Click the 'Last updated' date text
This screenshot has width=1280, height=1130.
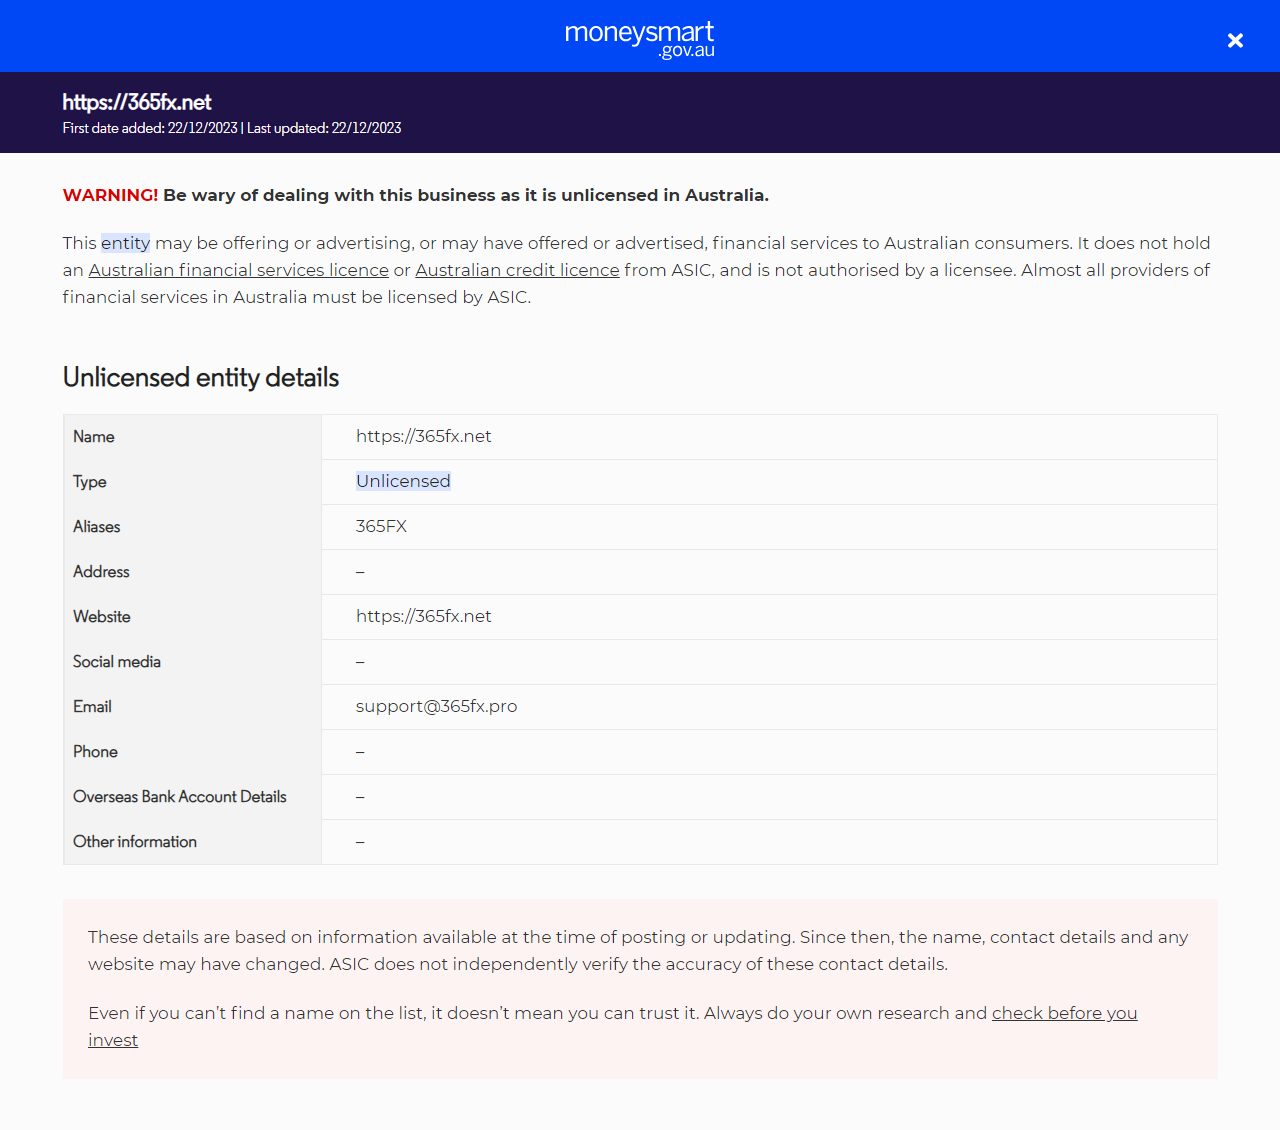point(324,128)
